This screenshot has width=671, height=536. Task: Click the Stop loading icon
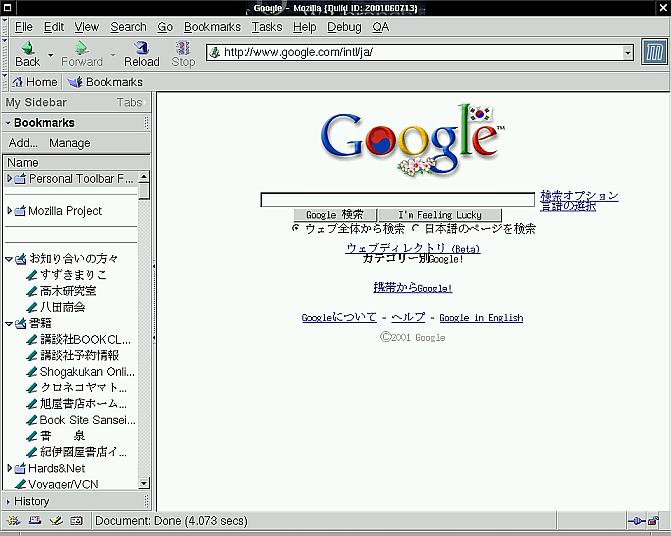pyautogui.click(x=183, y=47)
